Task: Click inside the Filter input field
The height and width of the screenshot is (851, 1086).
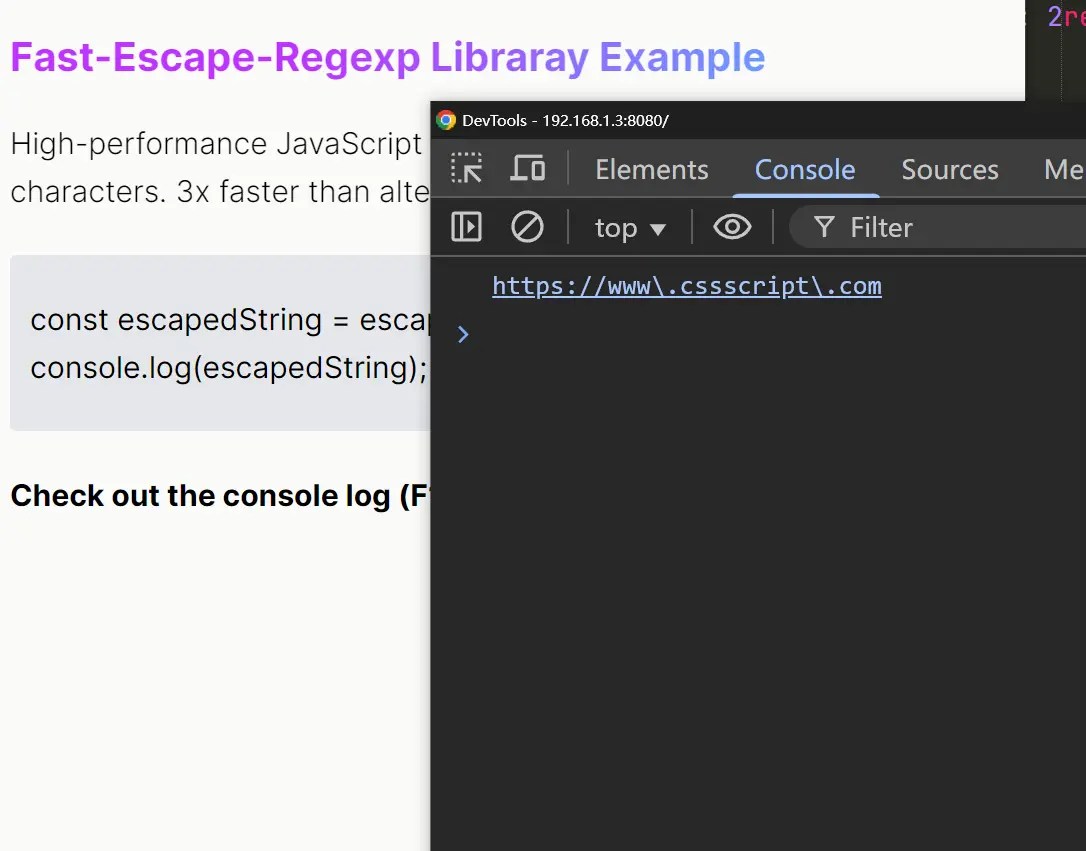Action: pyautogui.click(x=920, y=227)
